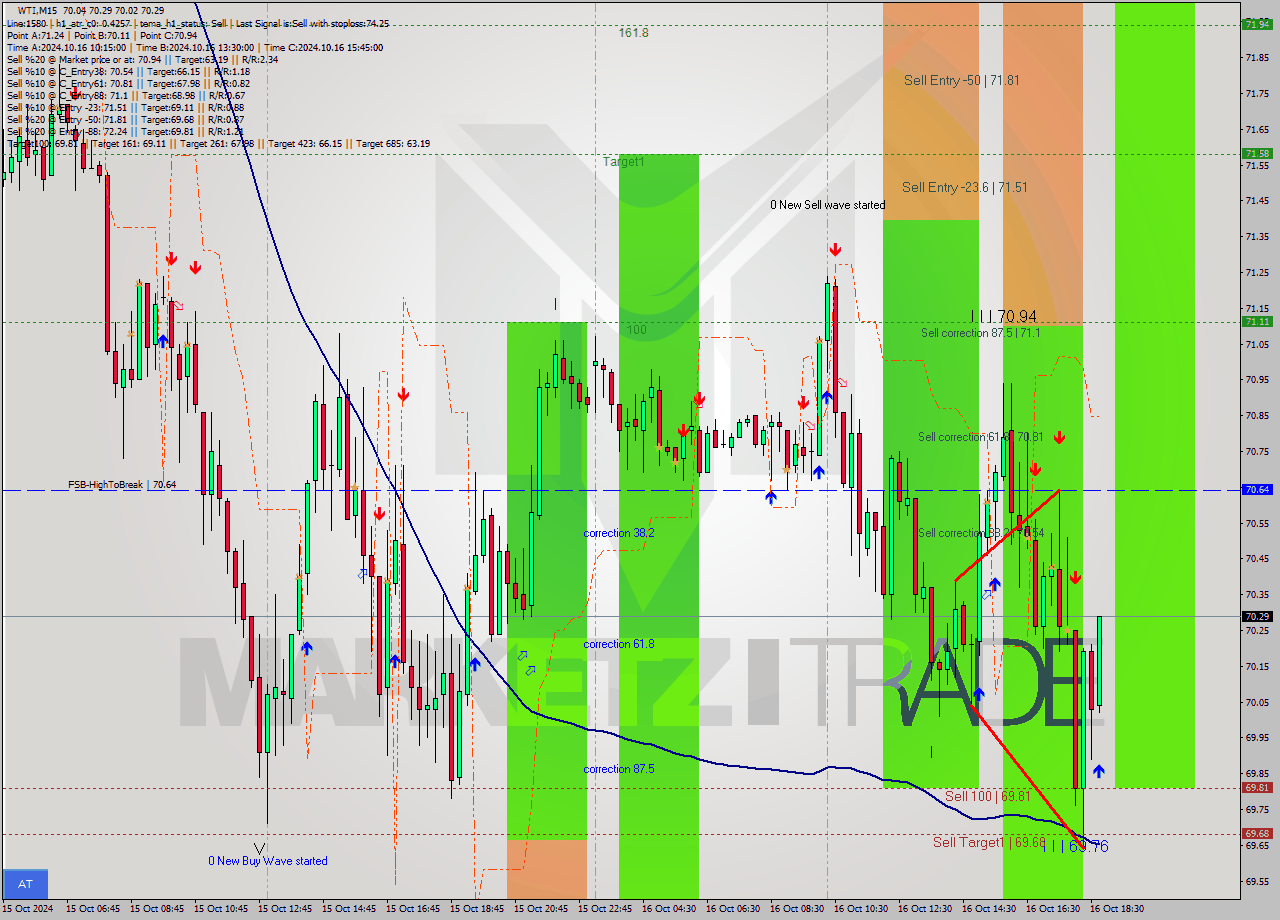Click the 71.25 tick on price axis
The image size is (1280, 920).
pyautogui.click(x=1257, y=272)
